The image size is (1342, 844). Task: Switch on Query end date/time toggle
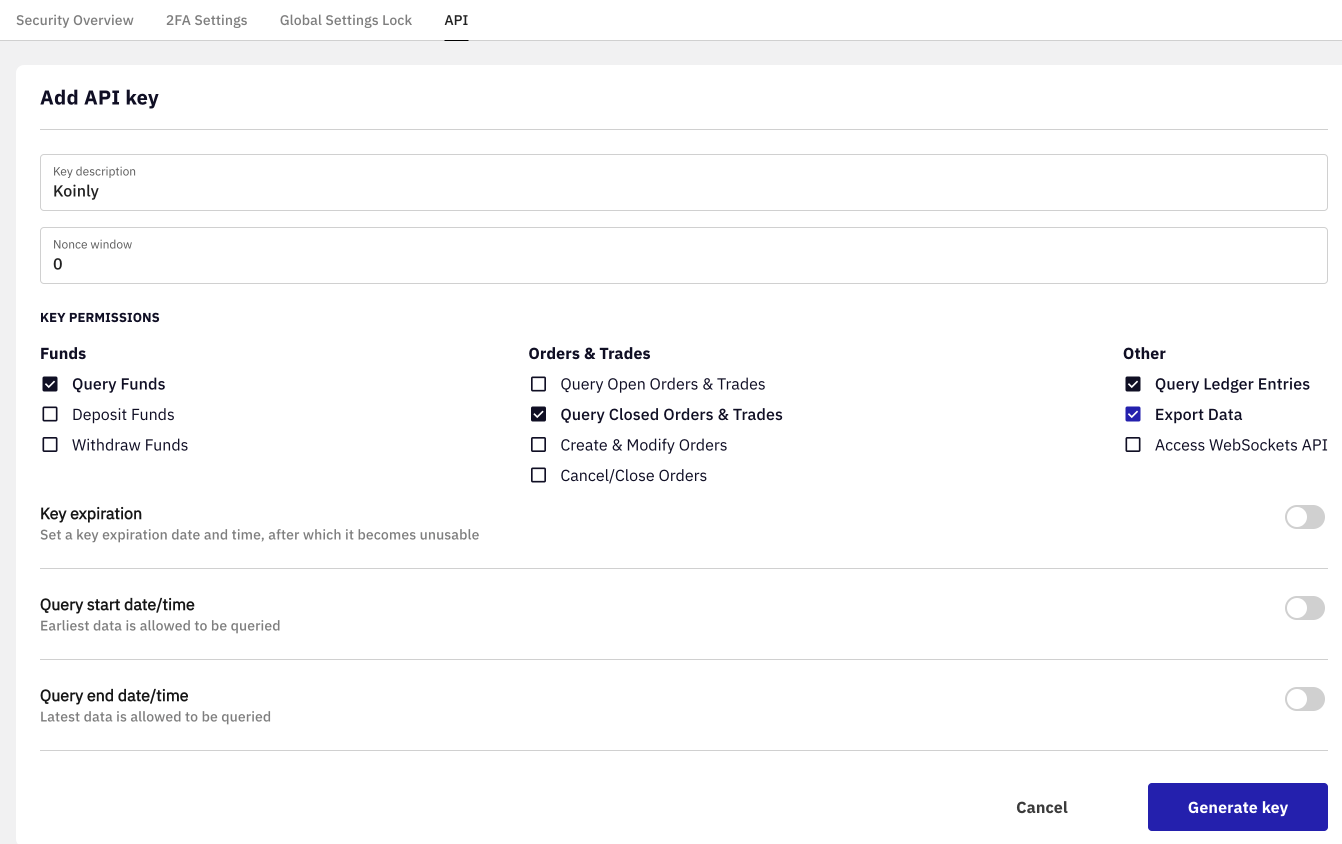pos(1305,699)
